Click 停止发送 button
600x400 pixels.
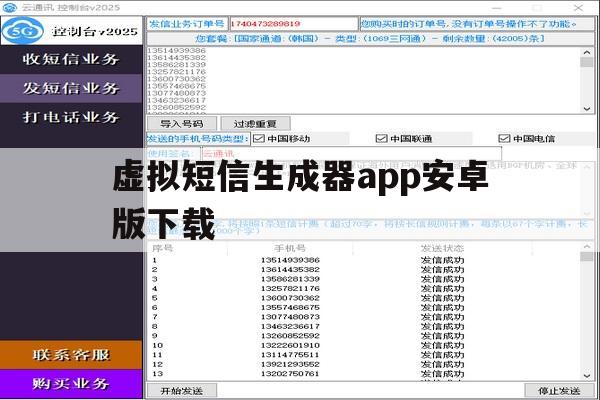(x=559, y=391)
